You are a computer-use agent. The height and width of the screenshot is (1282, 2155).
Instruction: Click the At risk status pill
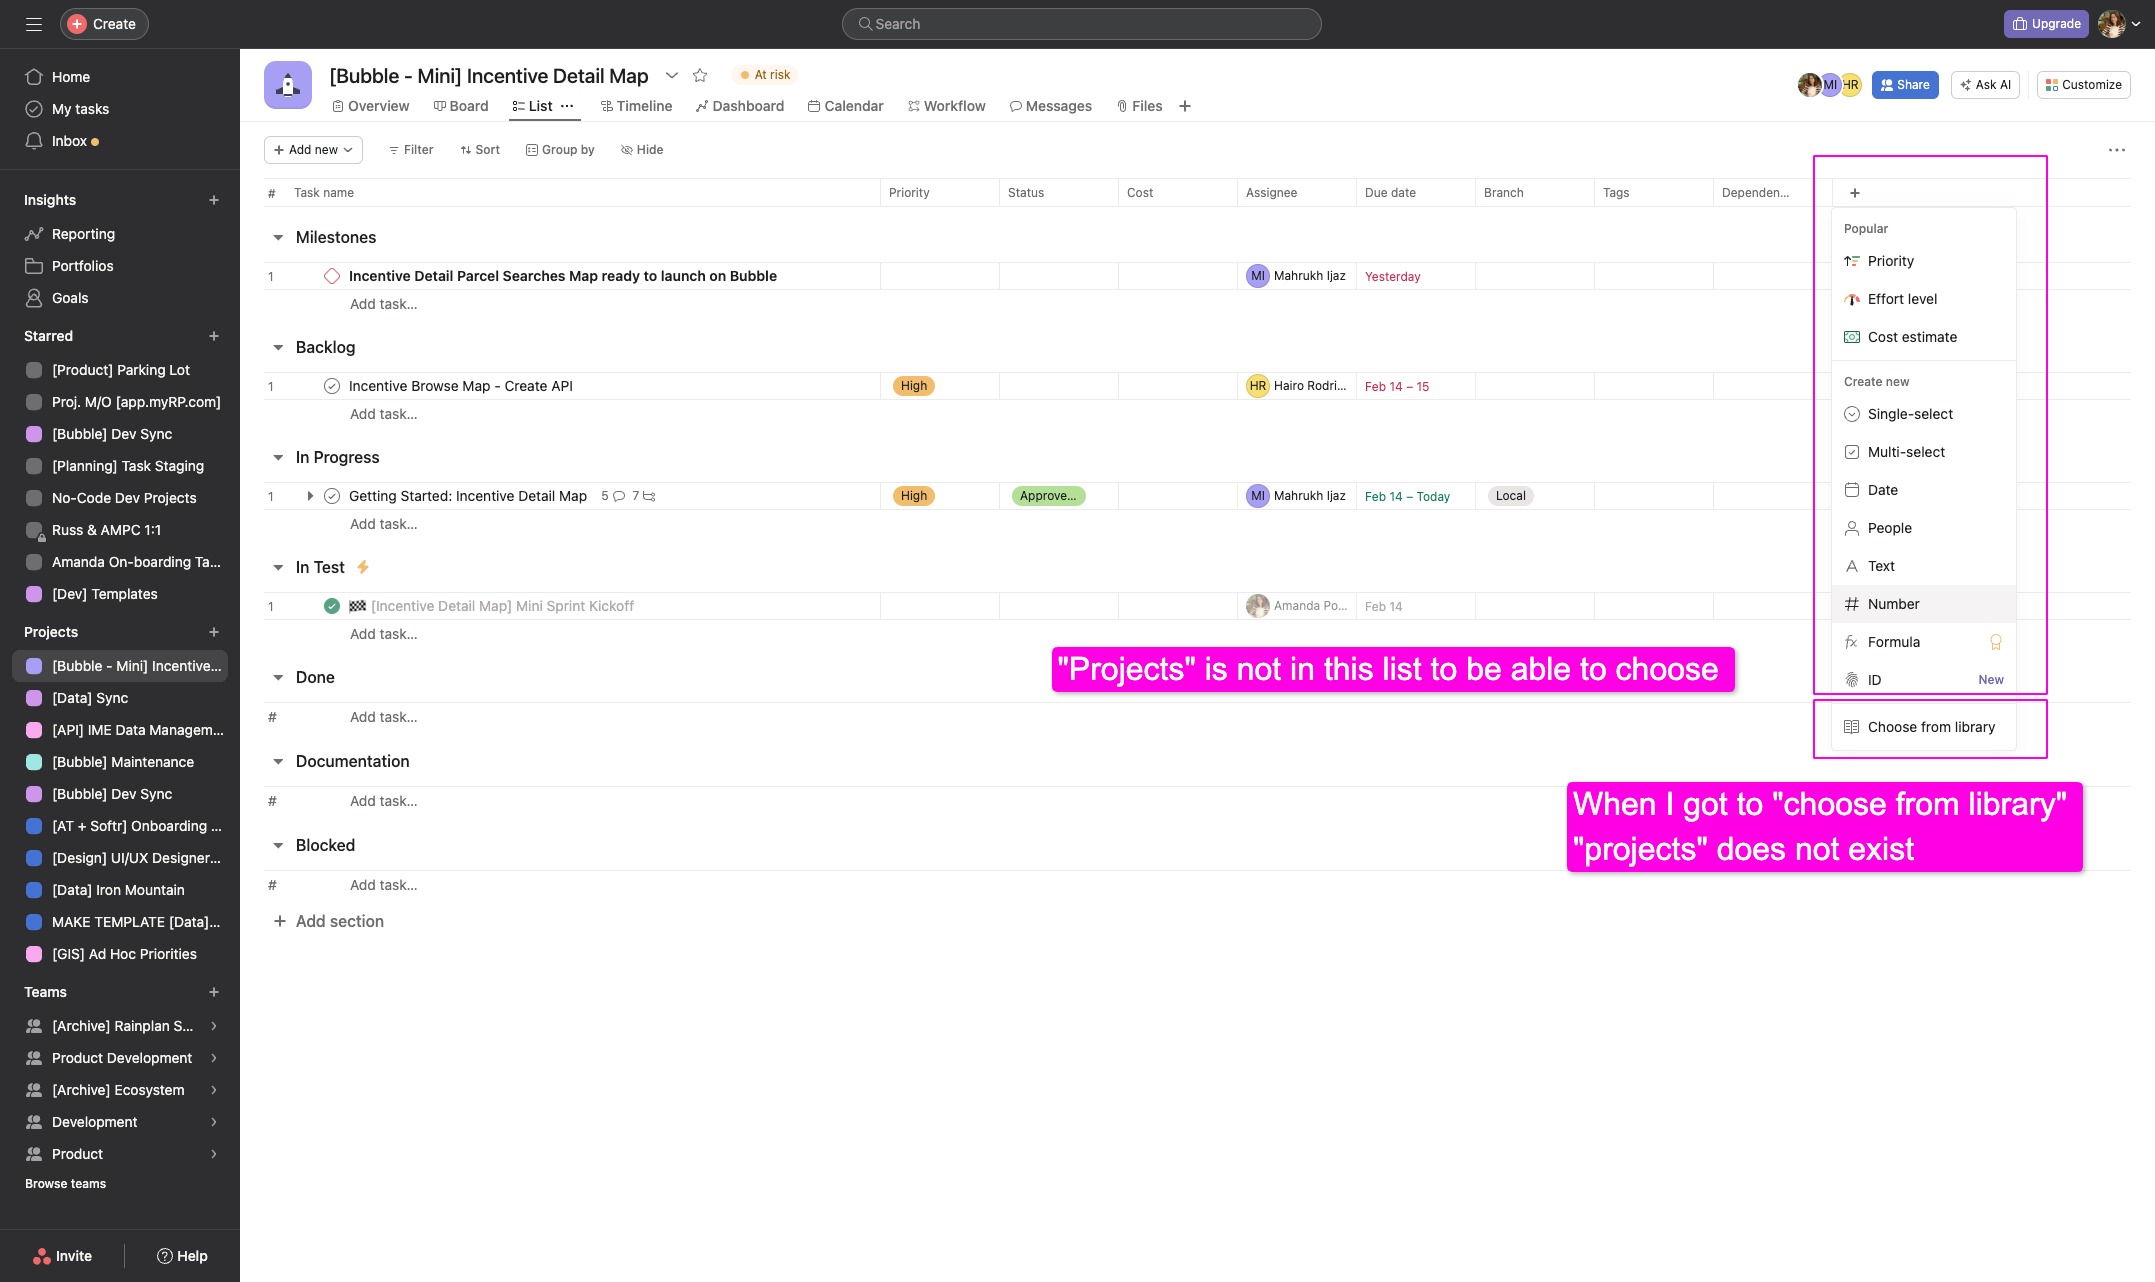(x=765, y=75)
